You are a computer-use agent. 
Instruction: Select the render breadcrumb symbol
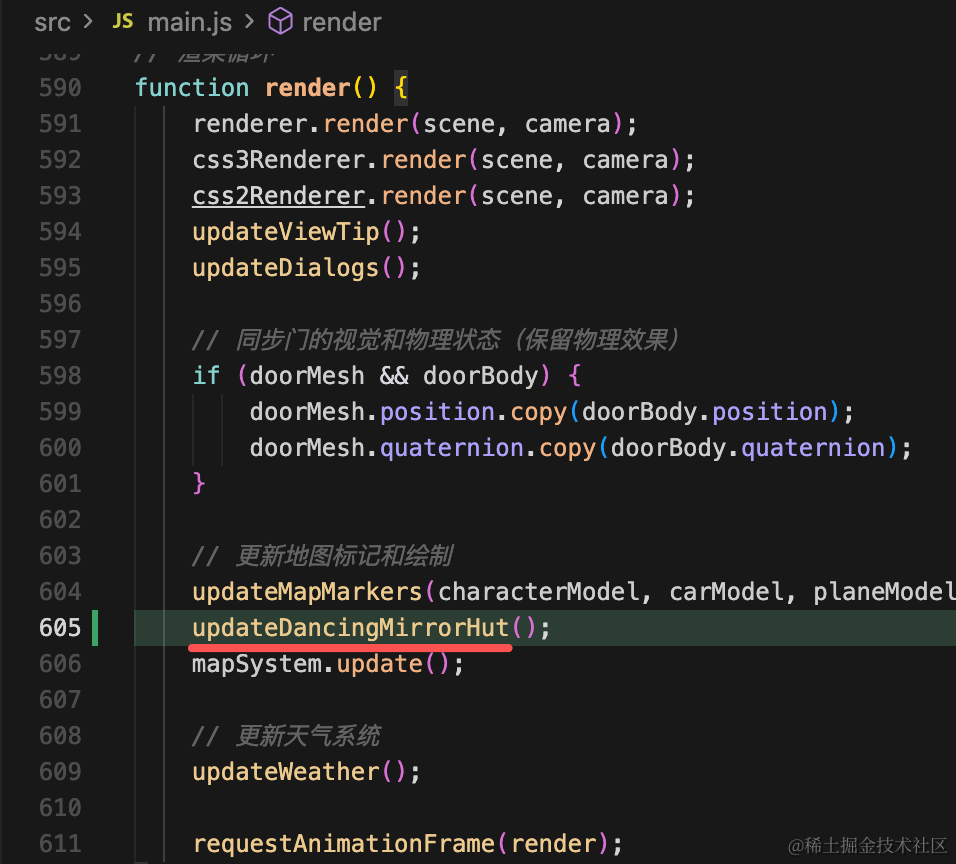(341, 23)
